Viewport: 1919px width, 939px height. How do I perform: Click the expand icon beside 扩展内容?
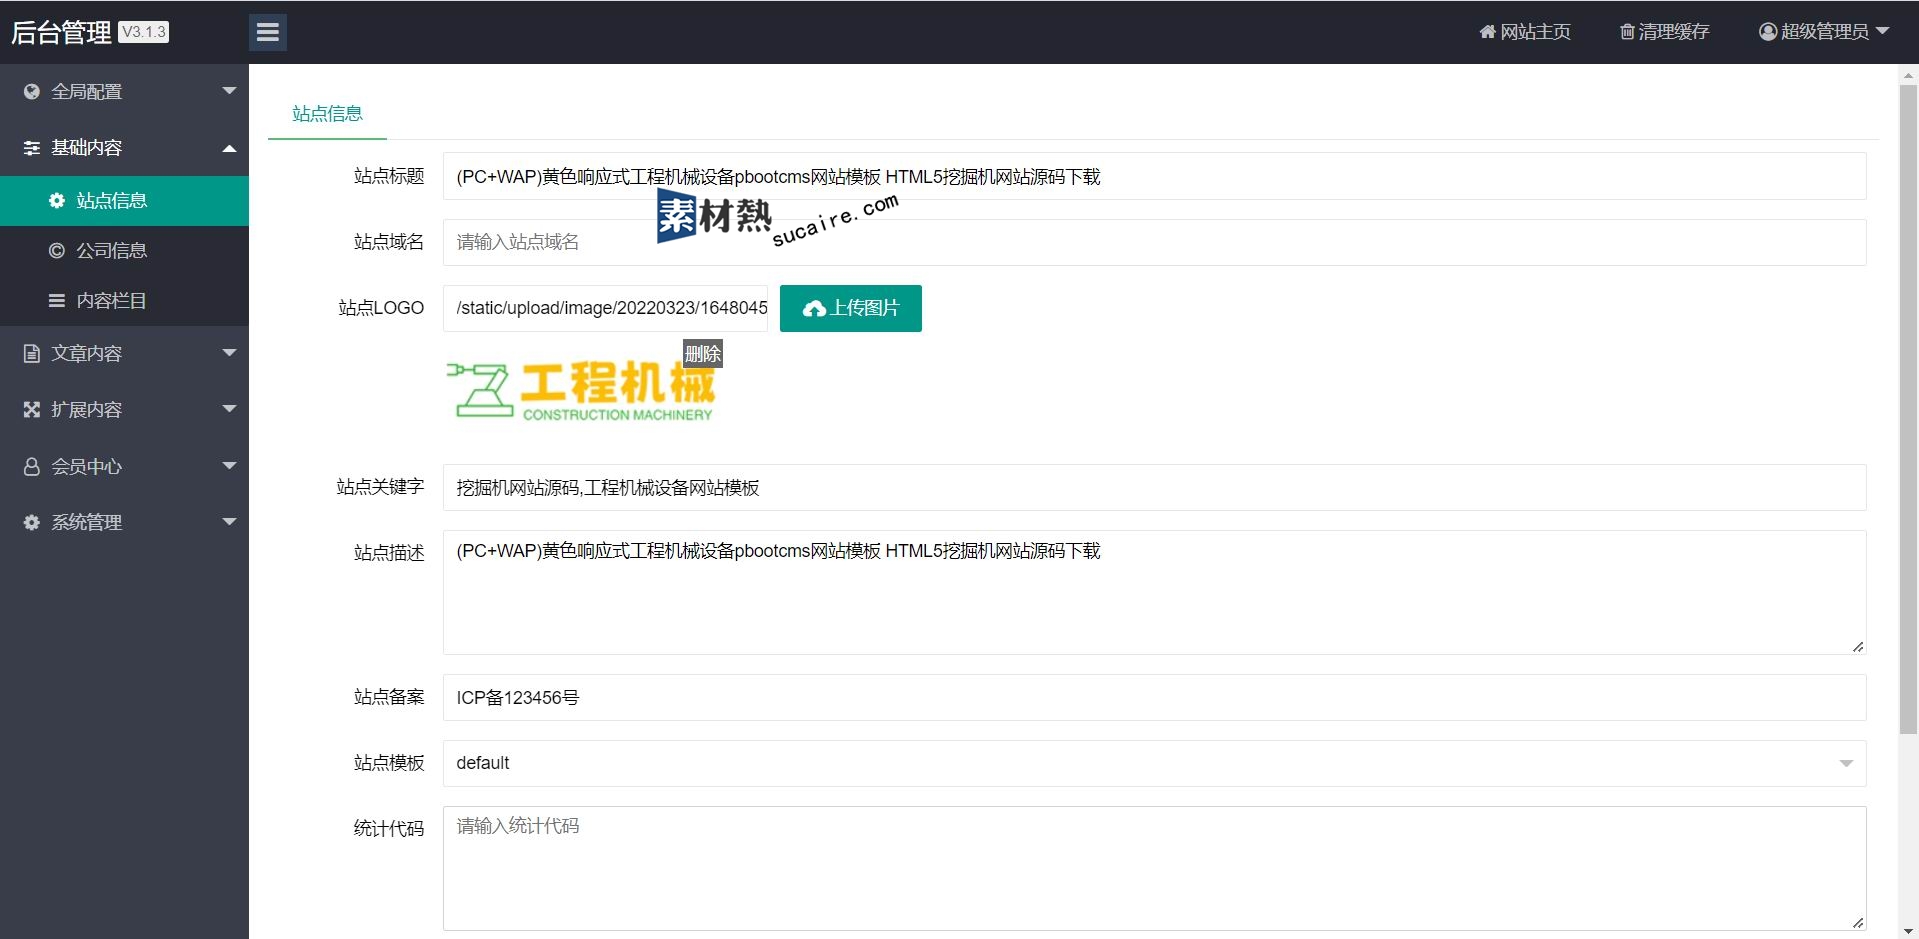(x=32, y=410)
